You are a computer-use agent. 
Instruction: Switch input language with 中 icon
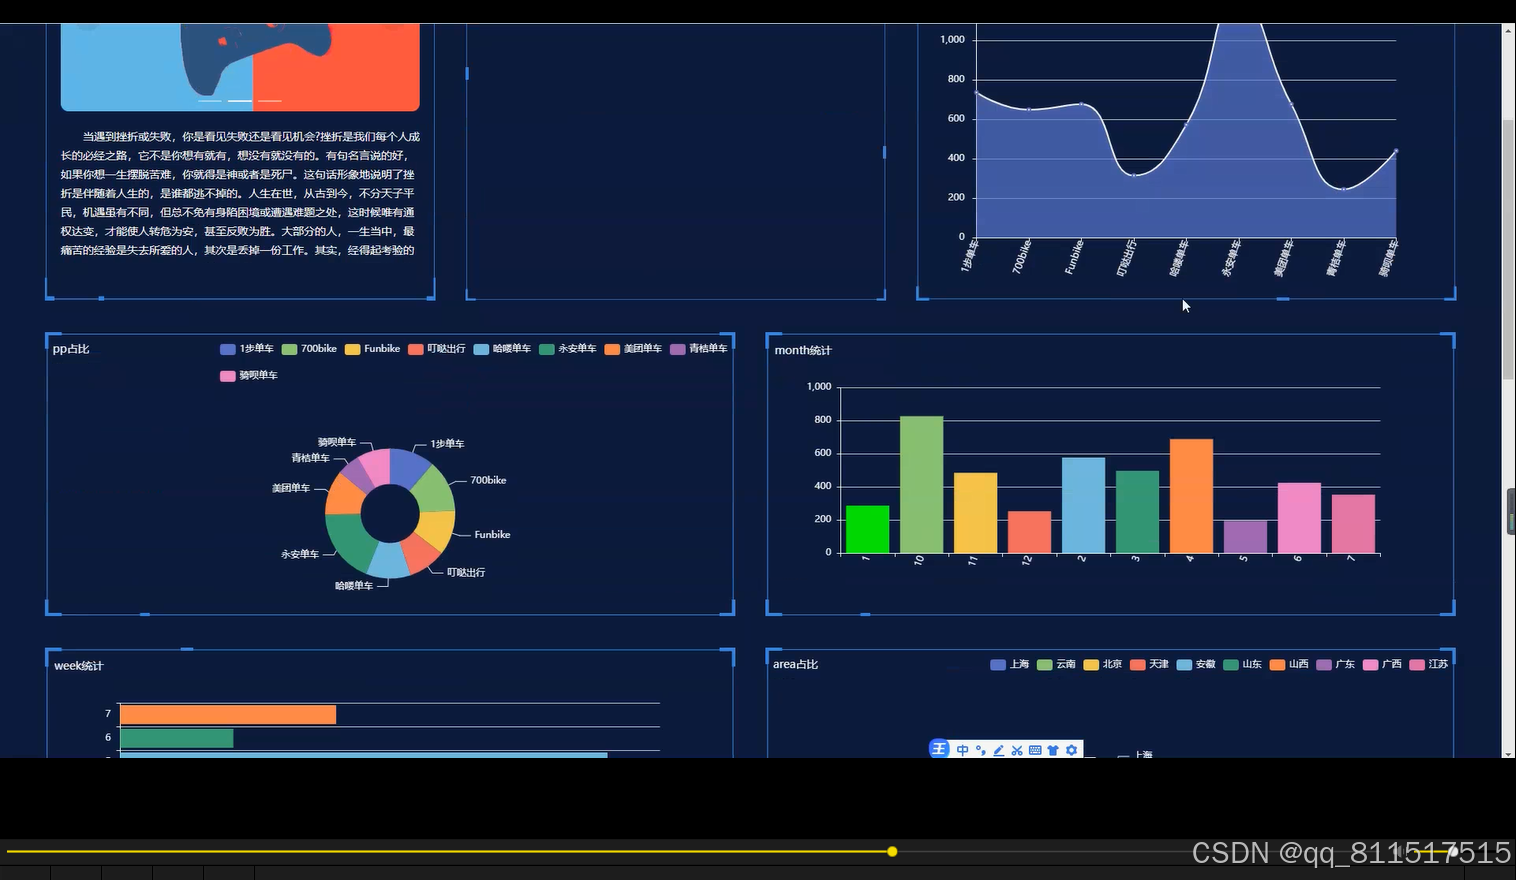(x=962, y=750)
